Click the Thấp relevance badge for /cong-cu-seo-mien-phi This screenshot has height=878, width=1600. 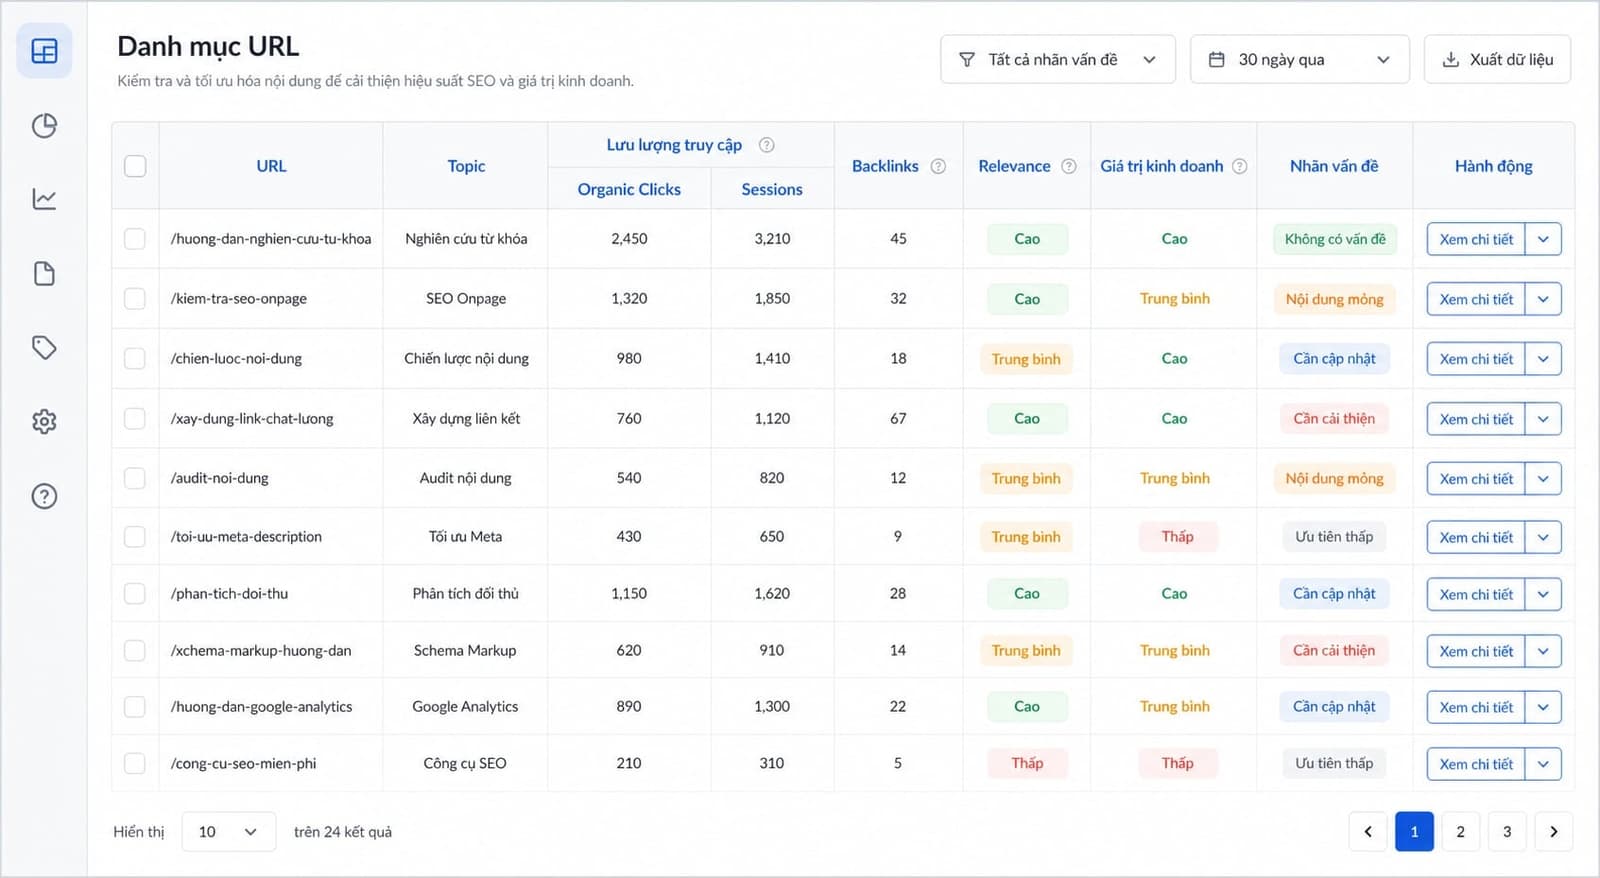pyautogui.click(x=1027, y=764)
